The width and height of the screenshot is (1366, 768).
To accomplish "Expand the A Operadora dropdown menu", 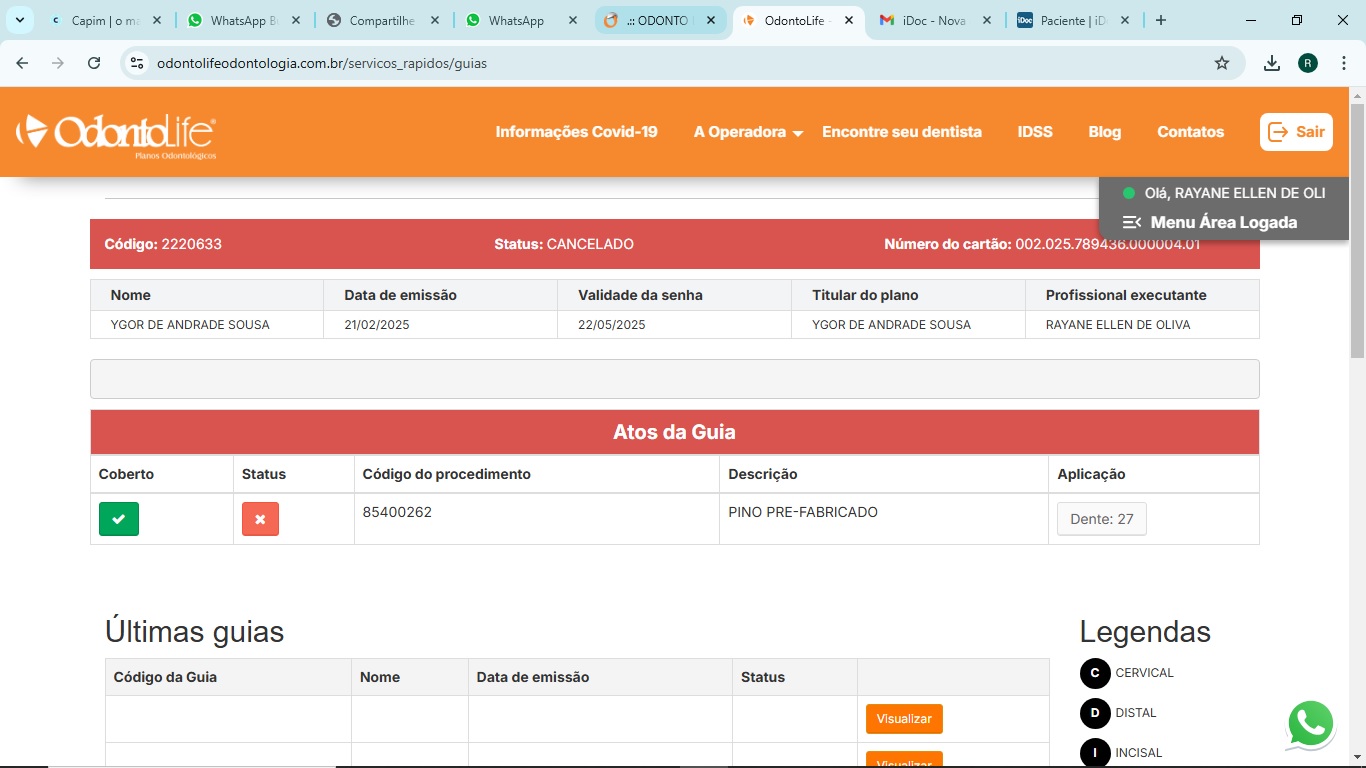I will coord(748,132).
